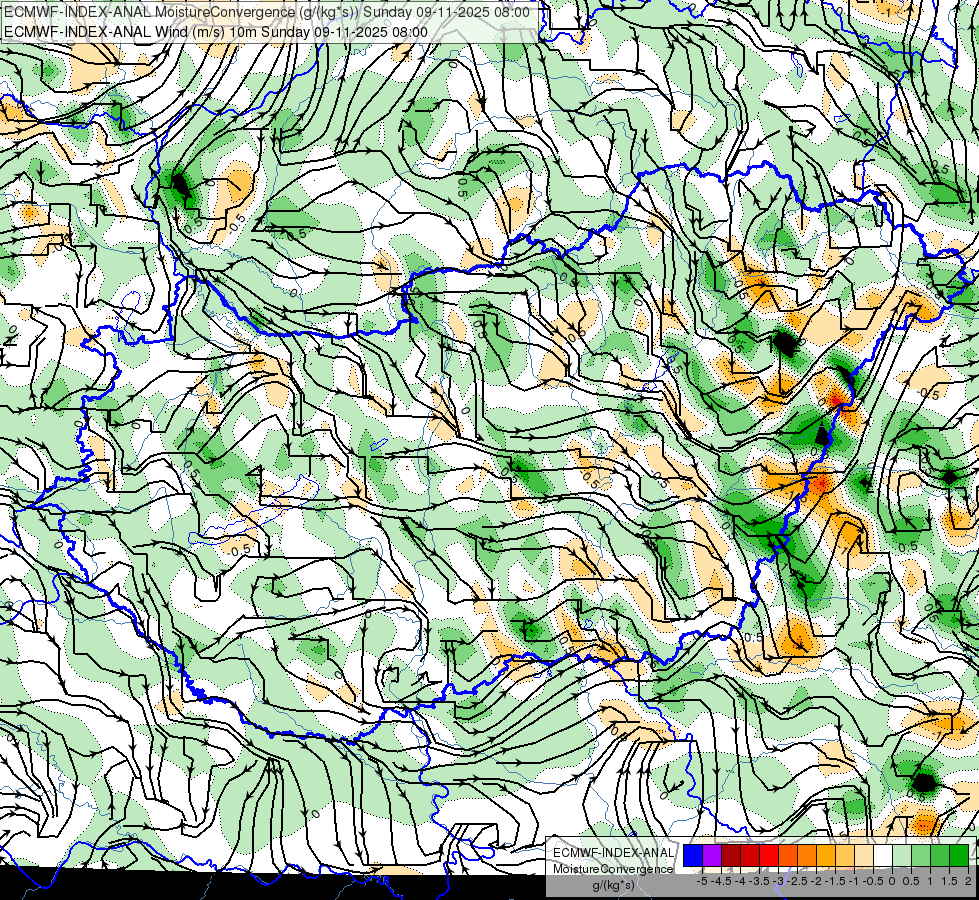Select the darkest red swatch from -4.5 to -4
The width and height of the screenshot is (979, 900).
click(731, 855)
